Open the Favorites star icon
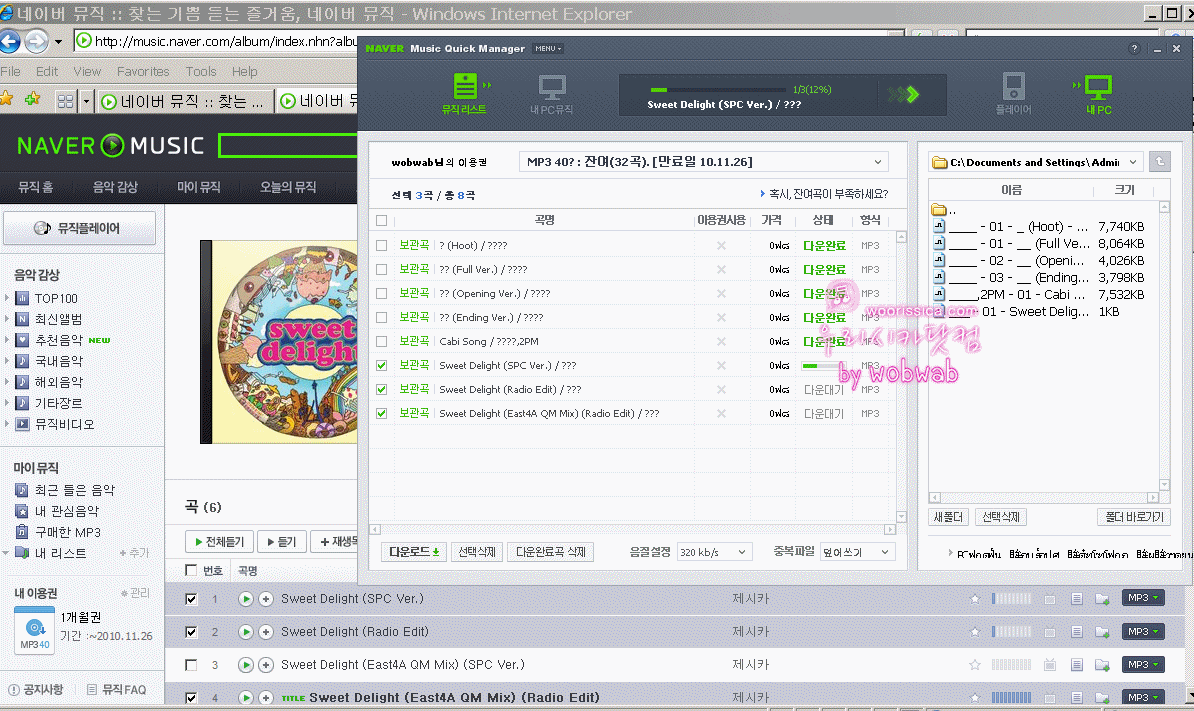This screenshot has height=711, width=1194. [x=7, y=100]
